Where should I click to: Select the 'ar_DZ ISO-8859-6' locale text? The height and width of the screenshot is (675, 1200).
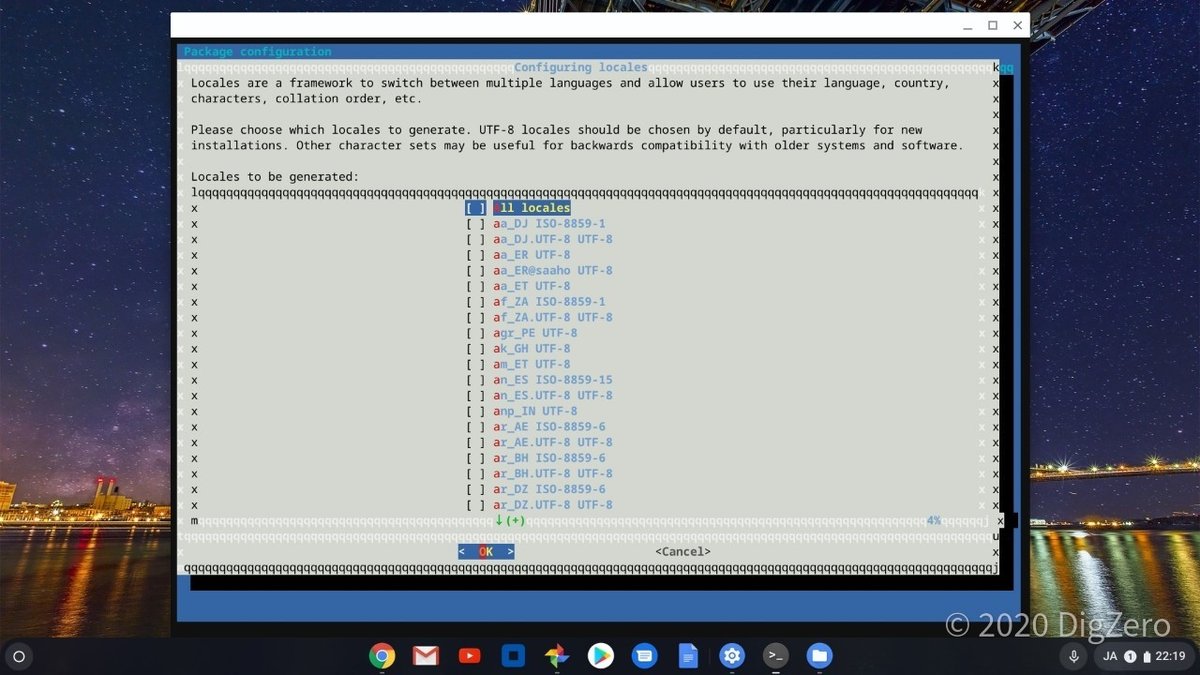click(x=549, y=489)
